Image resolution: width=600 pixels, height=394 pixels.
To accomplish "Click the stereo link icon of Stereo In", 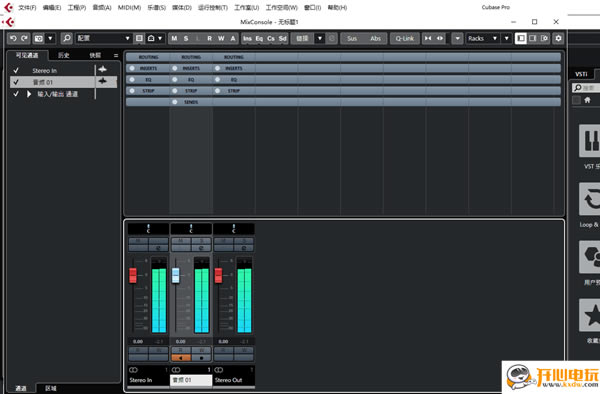I will pos(134,370).
